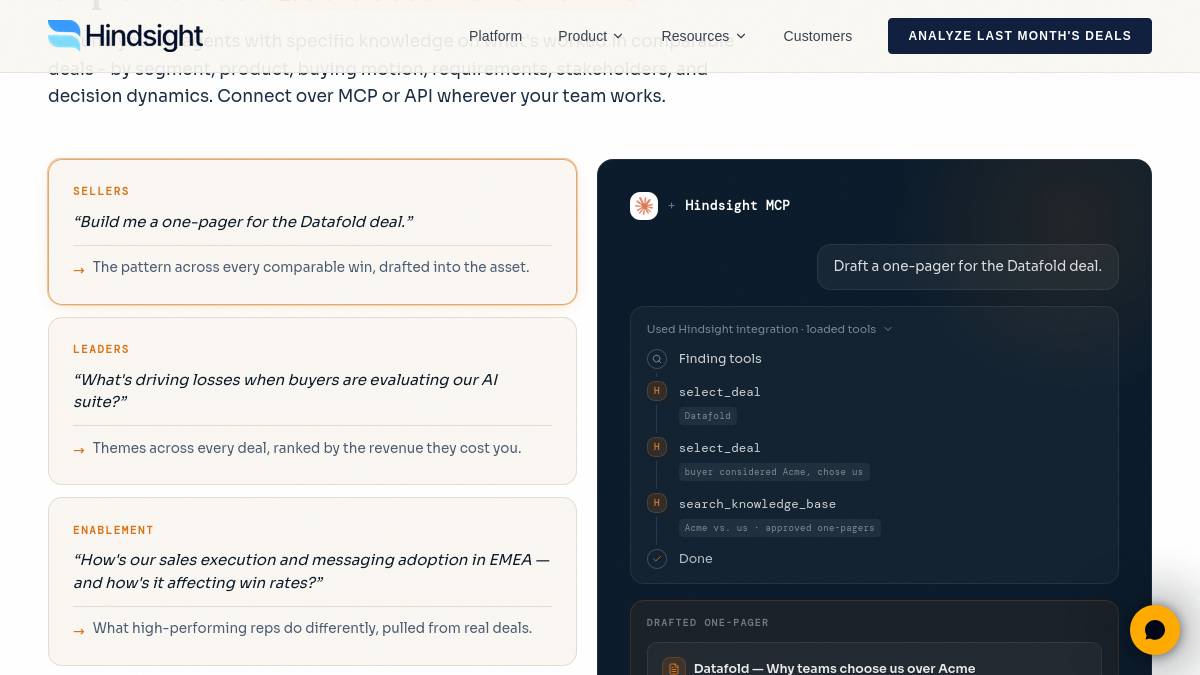The width and height of the screenshot is (1200, 675).
Task: Open the Platform nav item
Action: coord(495,36)
